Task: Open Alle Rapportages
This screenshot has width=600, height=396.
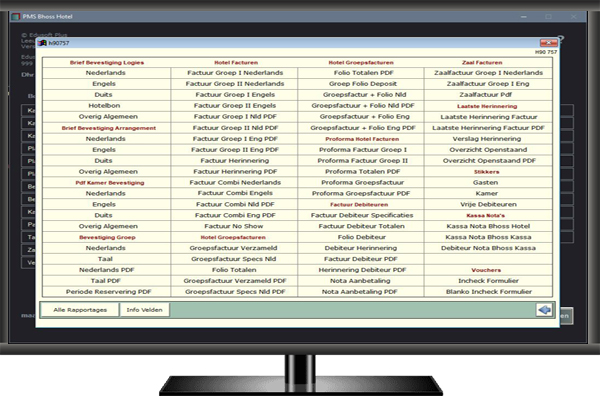Action: pos(80,310)
